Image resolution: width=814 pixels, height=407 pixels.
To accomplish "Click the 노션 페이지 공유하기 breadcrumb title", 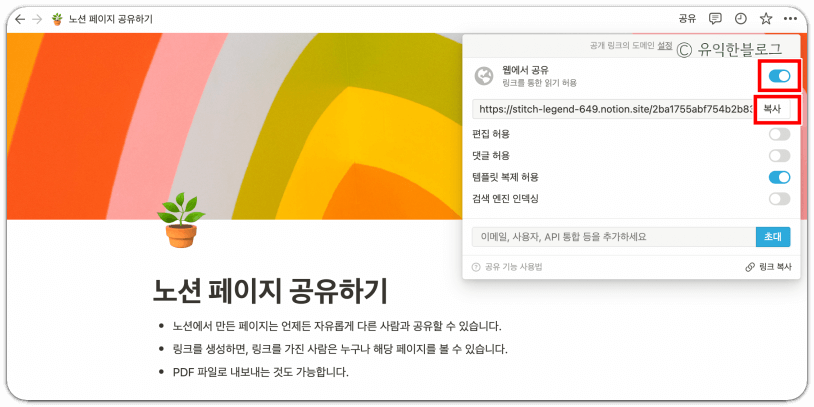I will point(111,20).
